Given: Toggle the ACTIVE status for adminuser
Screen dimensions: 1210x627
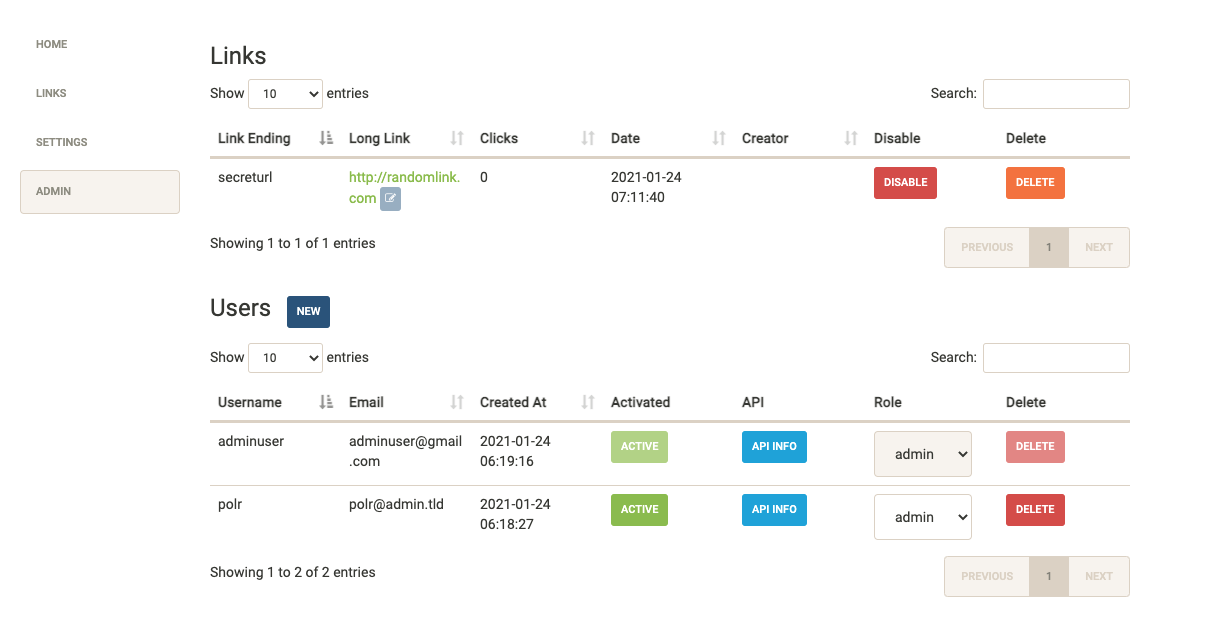Looking at the screenshot, I should [639, 446].
